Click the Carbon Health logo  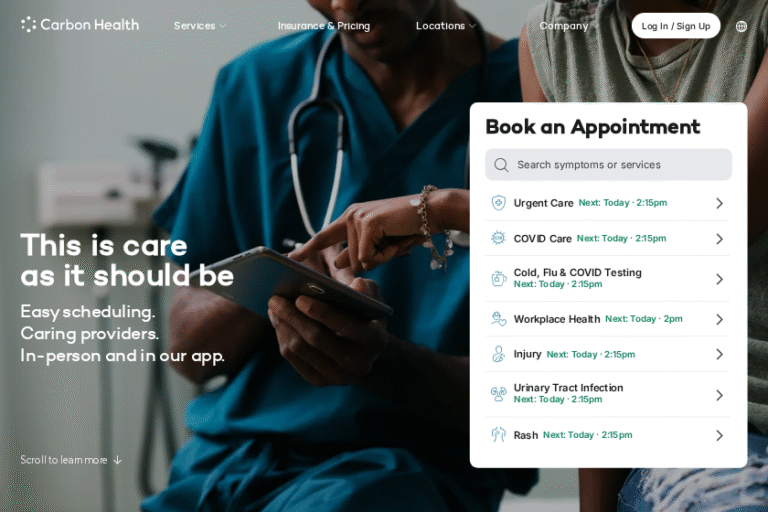80,24
